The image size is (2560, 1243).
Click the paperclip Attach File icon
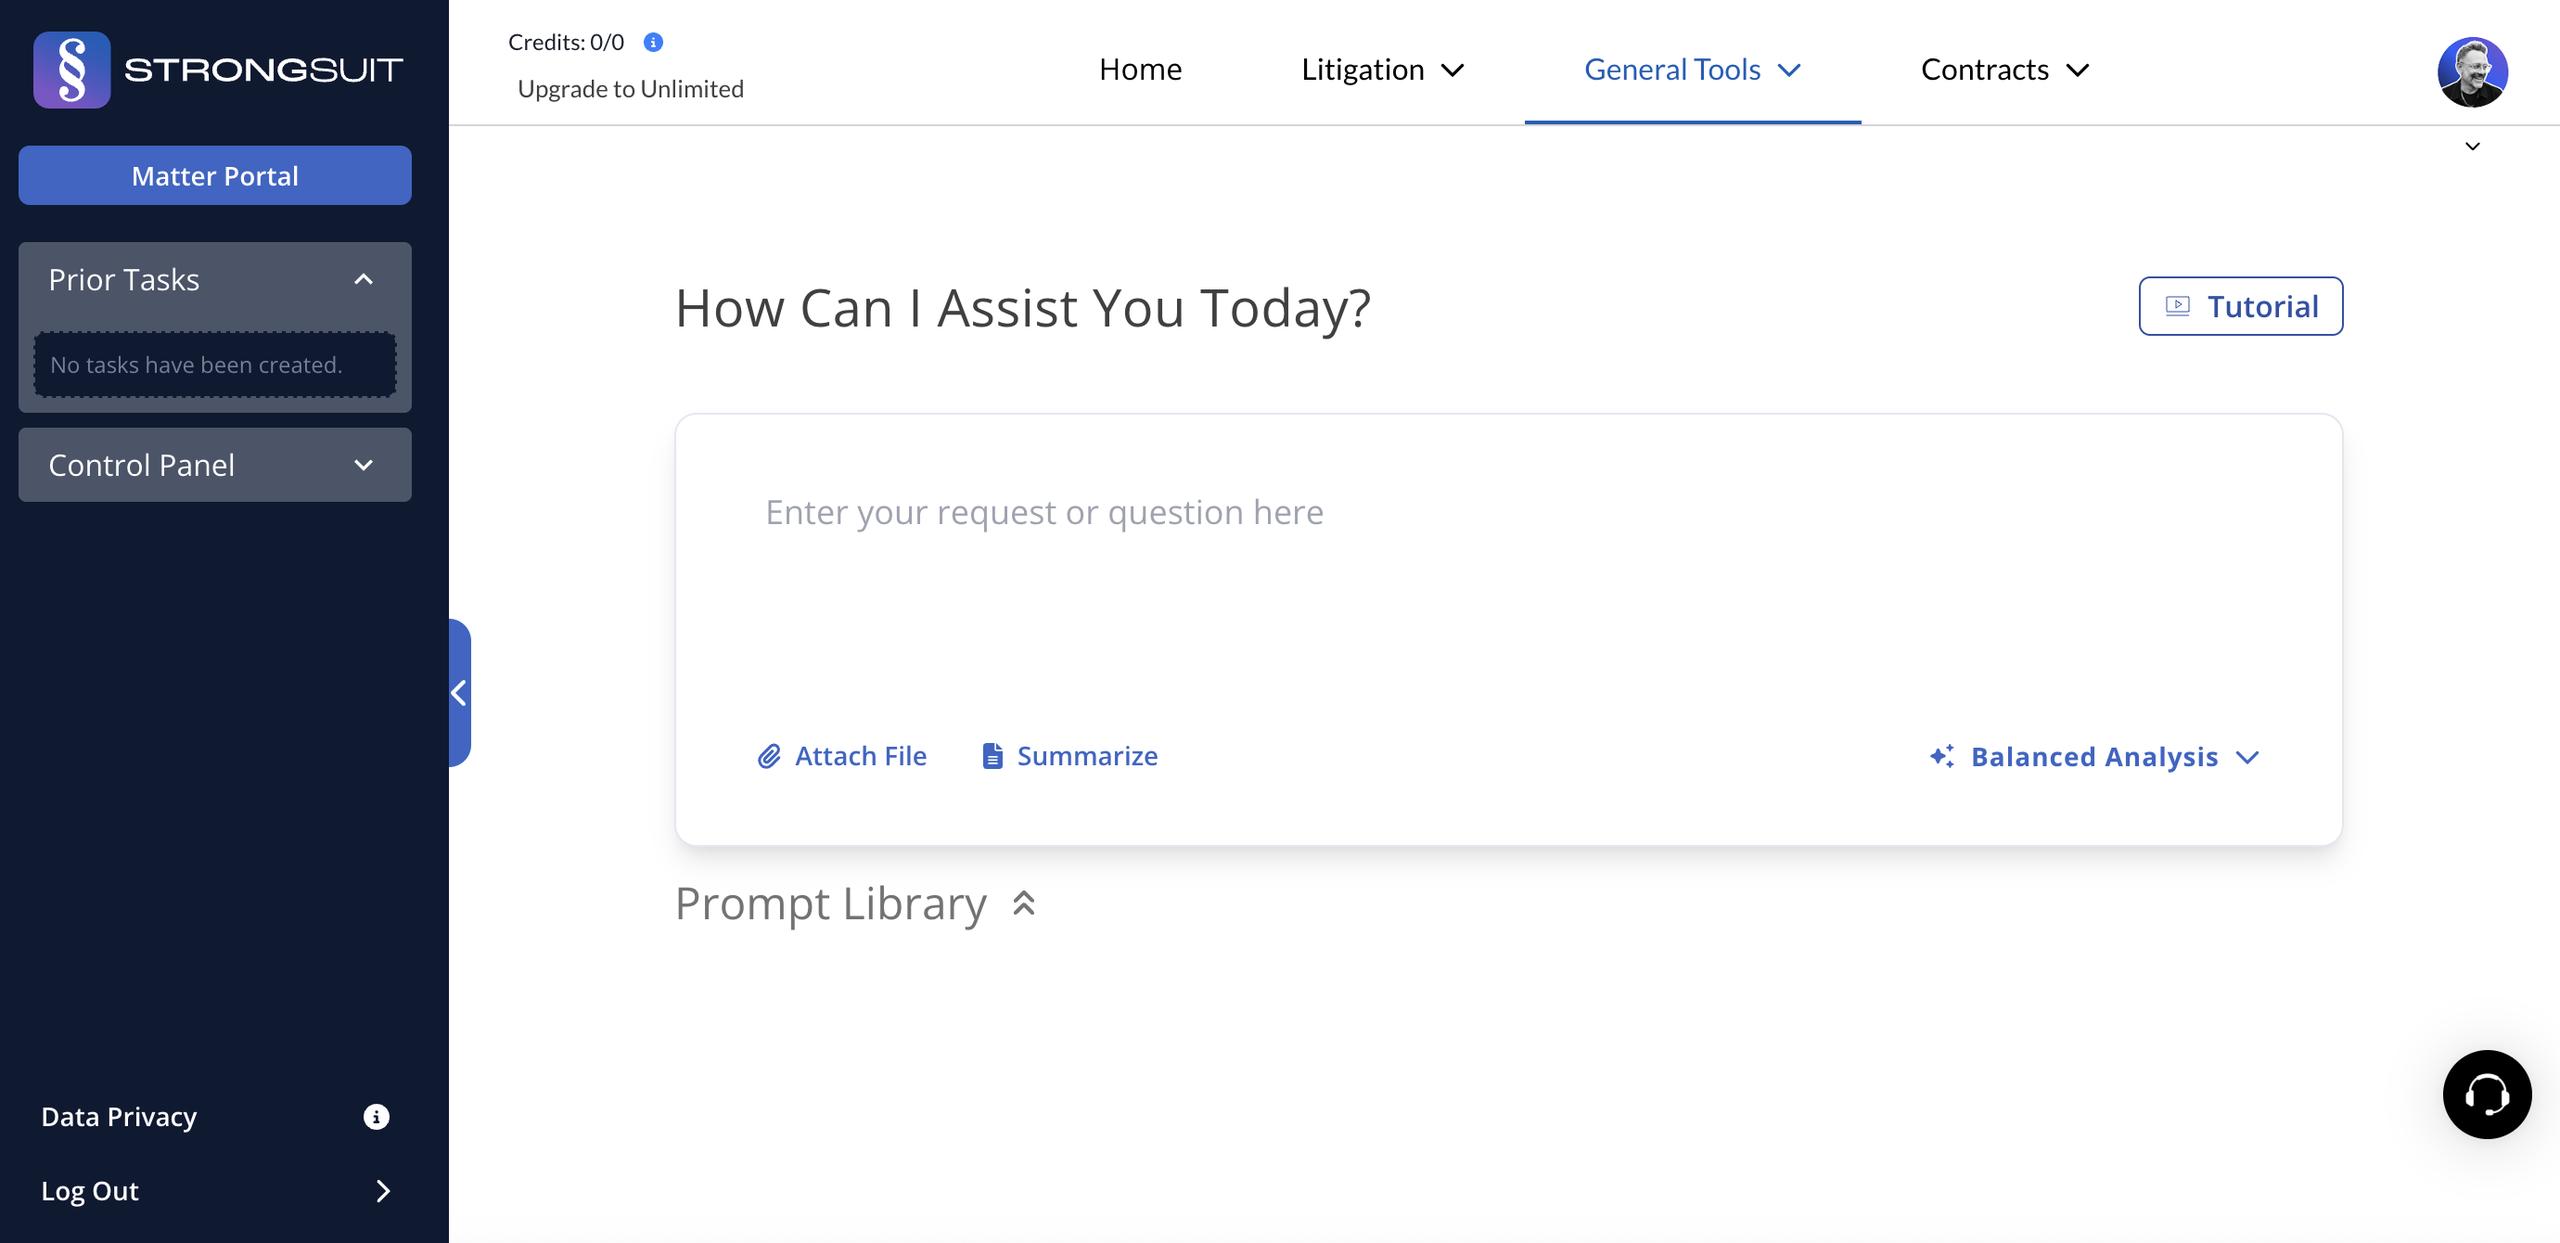[768, 757]
